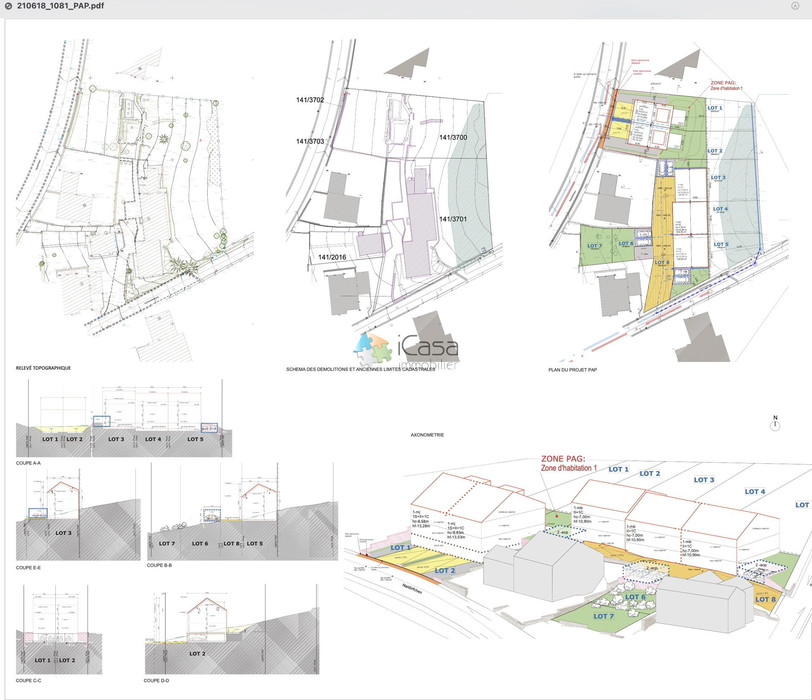Click the expand icon in title bar
Screen dimensions: 812x700
click(796, 6)
